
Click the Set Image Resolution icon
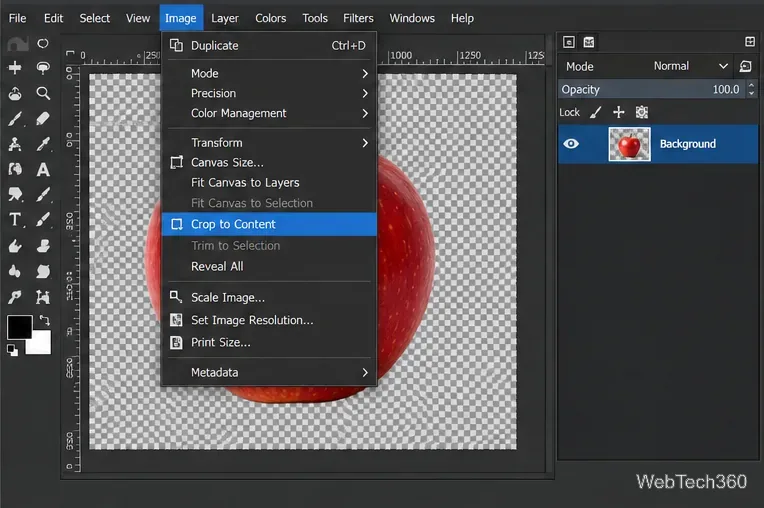[x=176, y=320]
